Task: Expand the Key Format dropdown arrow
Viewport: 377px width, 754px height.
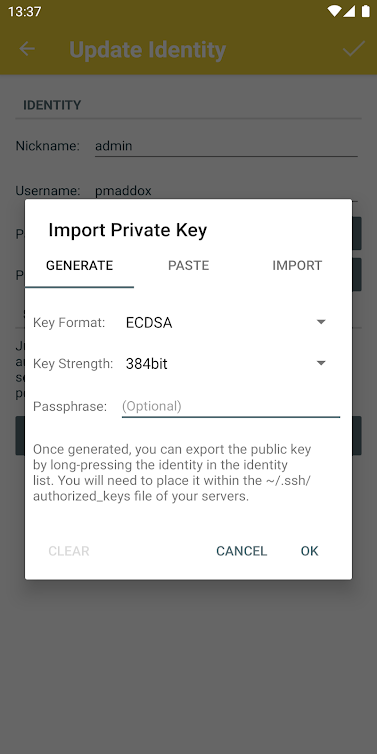Action: point(321,322)
